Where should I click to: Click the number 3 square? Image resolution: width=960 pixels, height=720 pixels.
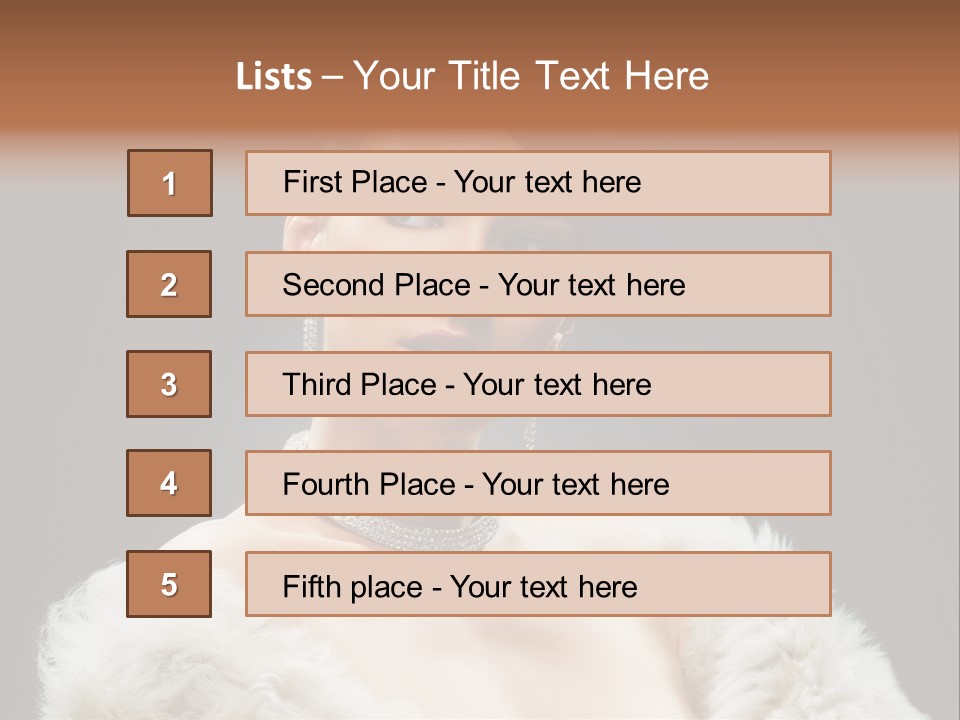tap(169, 384)
